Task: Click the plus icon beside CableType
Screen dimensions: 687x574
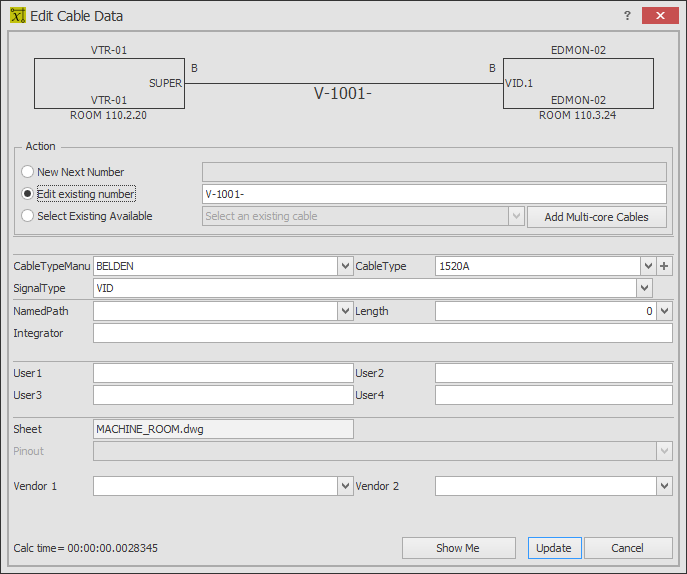Action: [664, 266]
